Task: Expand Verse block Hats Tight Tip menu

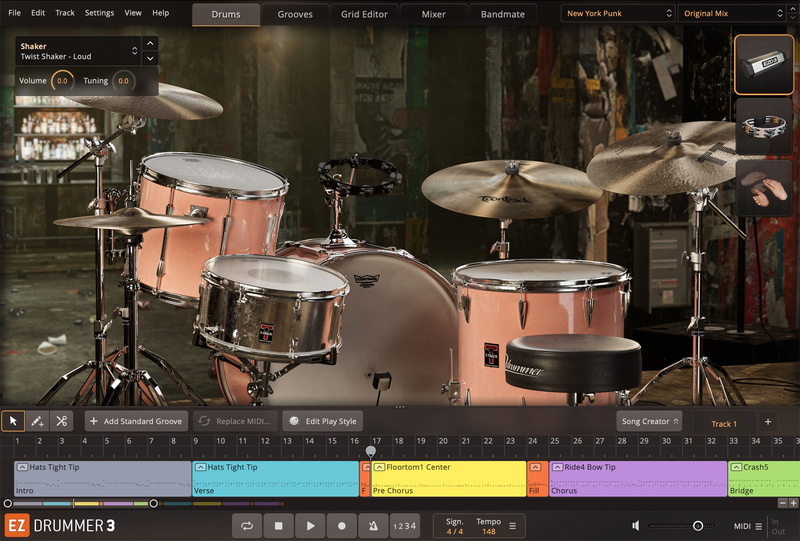Action: tap(201, 467)
